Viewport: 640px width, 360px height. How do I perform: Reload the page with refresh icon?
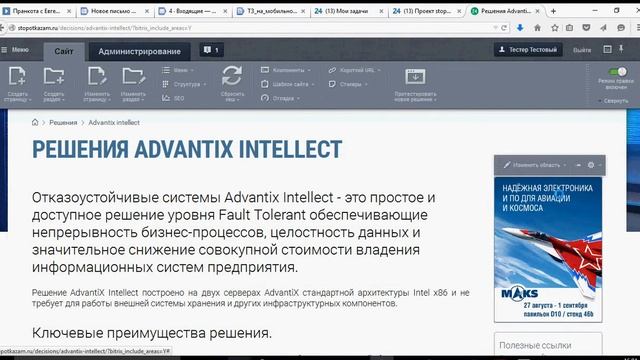point(504,28)
